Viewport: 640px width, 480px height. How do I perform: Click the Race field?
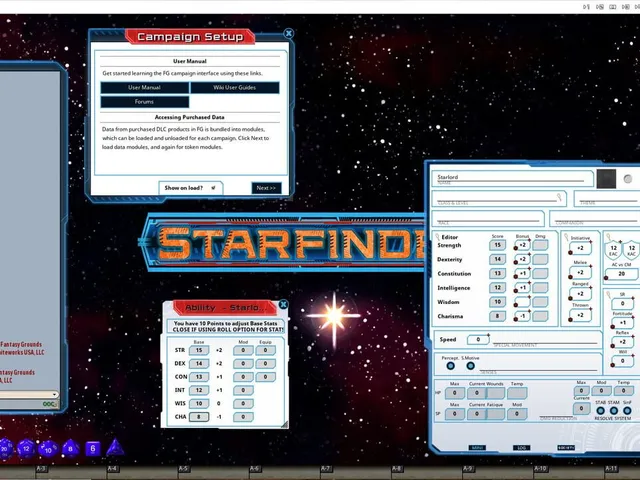tap(488, 219)
